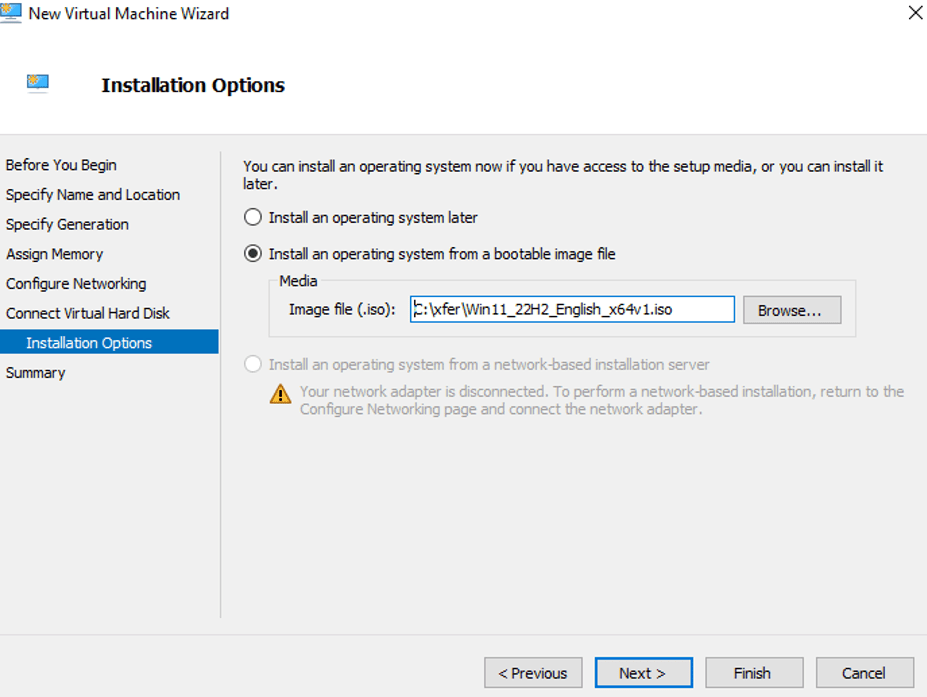Viewport: 927px width, 697px height.
Task: Go to Connect Virtual Hard Disk step
Action: click(x=88, y=313)
